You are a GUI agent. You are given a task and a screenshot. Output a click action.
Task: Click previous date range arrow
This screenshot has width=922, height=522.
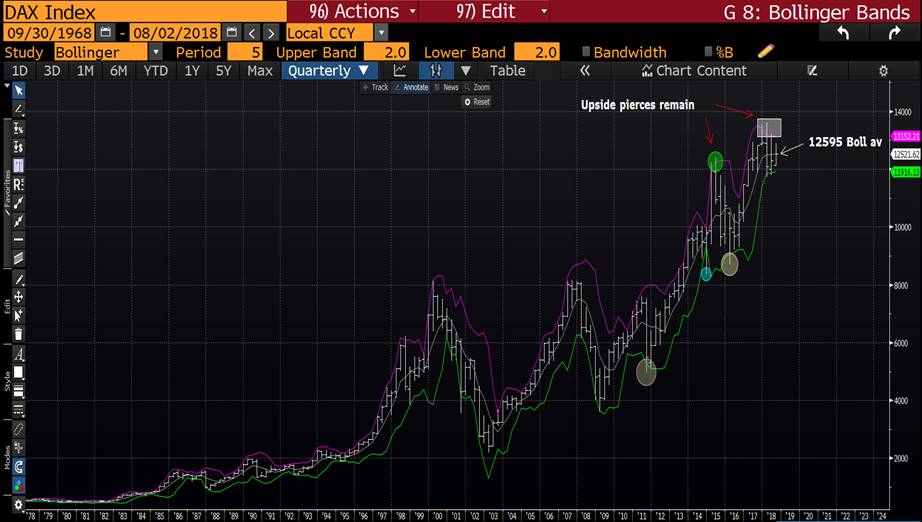coord(252,33)
